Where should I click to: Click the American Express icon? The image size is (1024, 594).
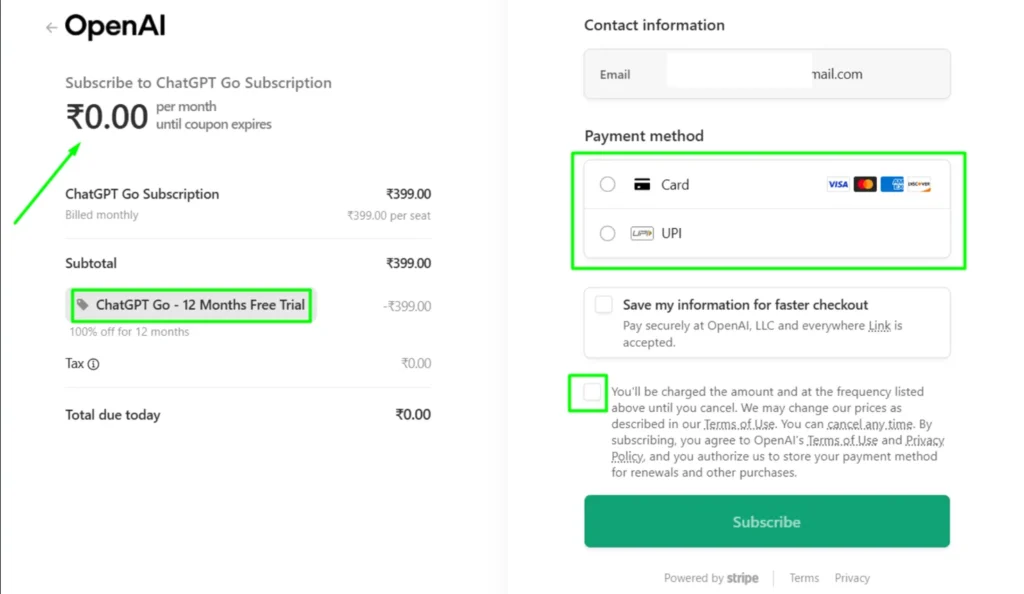click(x=892, y=184)
